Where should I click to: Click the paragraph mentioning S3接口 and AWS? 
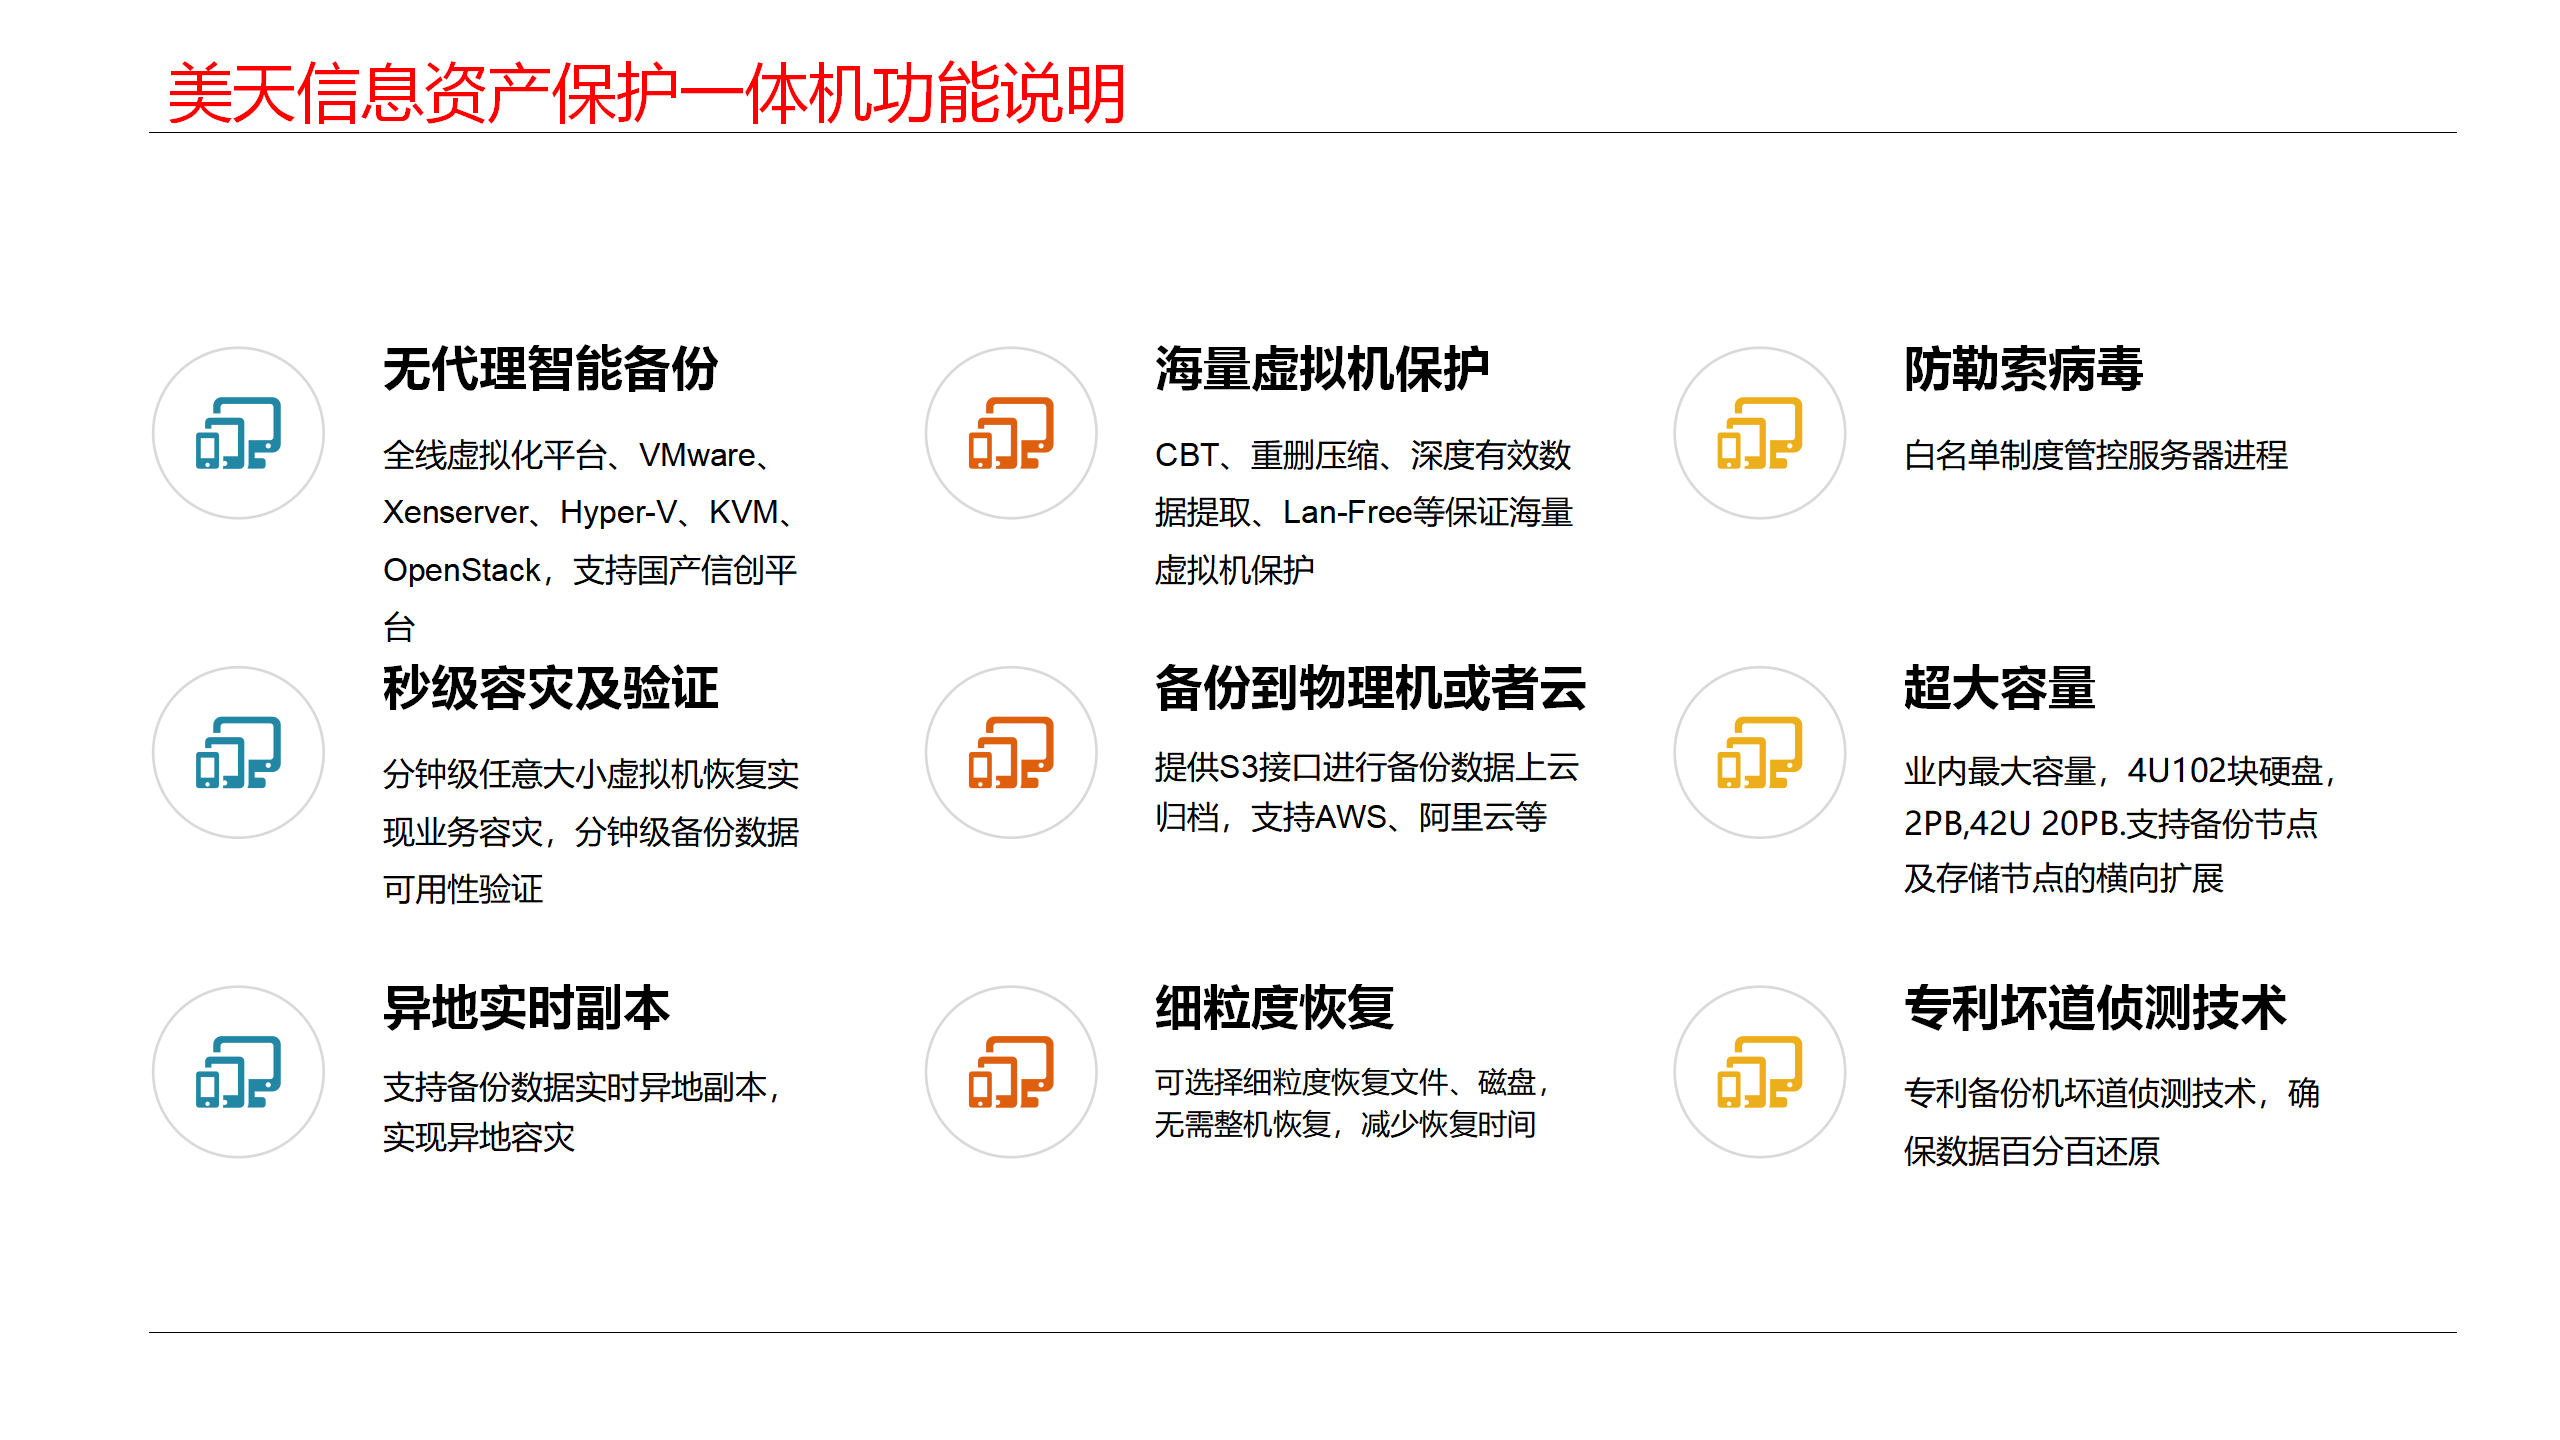[1366, 792]
